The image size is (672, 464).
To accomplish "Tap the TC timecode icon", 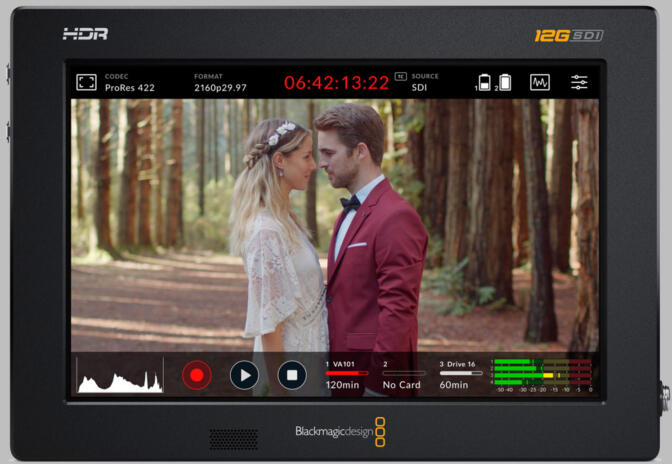I will click(x=400, y=76).
